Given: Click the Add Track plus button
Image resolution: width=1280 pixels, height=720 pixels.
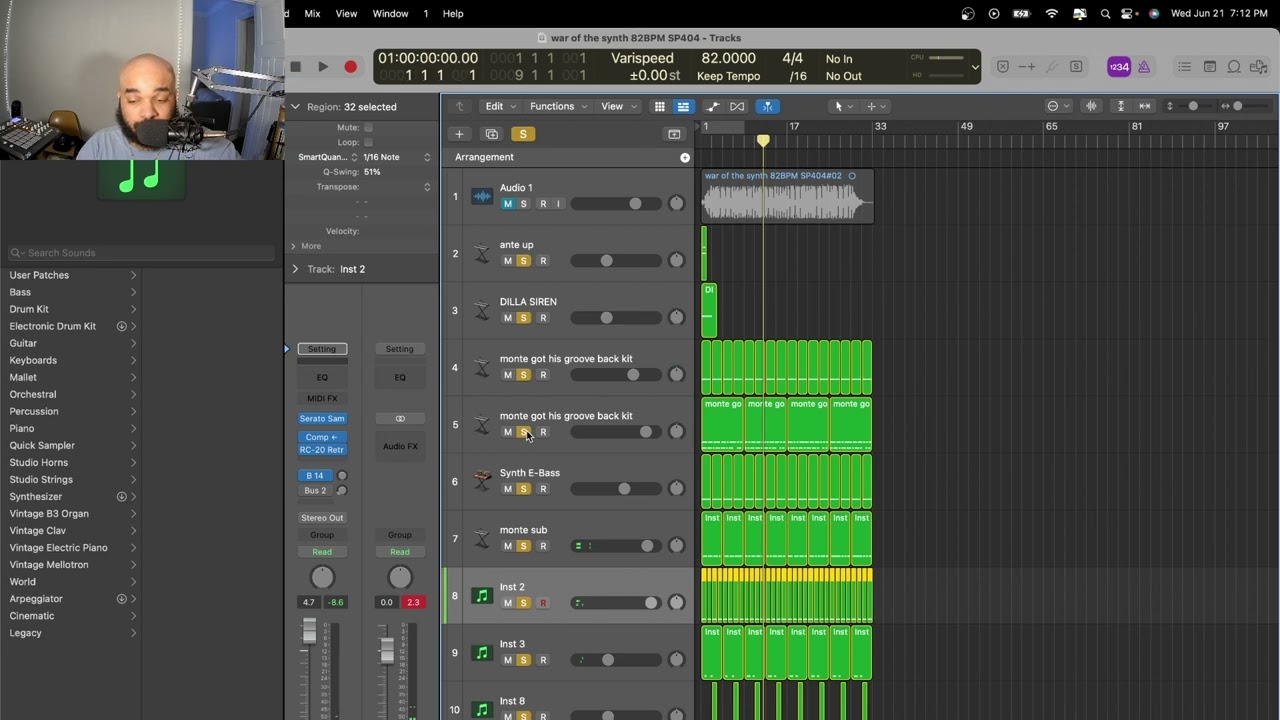Looking at the screenshot, I should [459, 134].
